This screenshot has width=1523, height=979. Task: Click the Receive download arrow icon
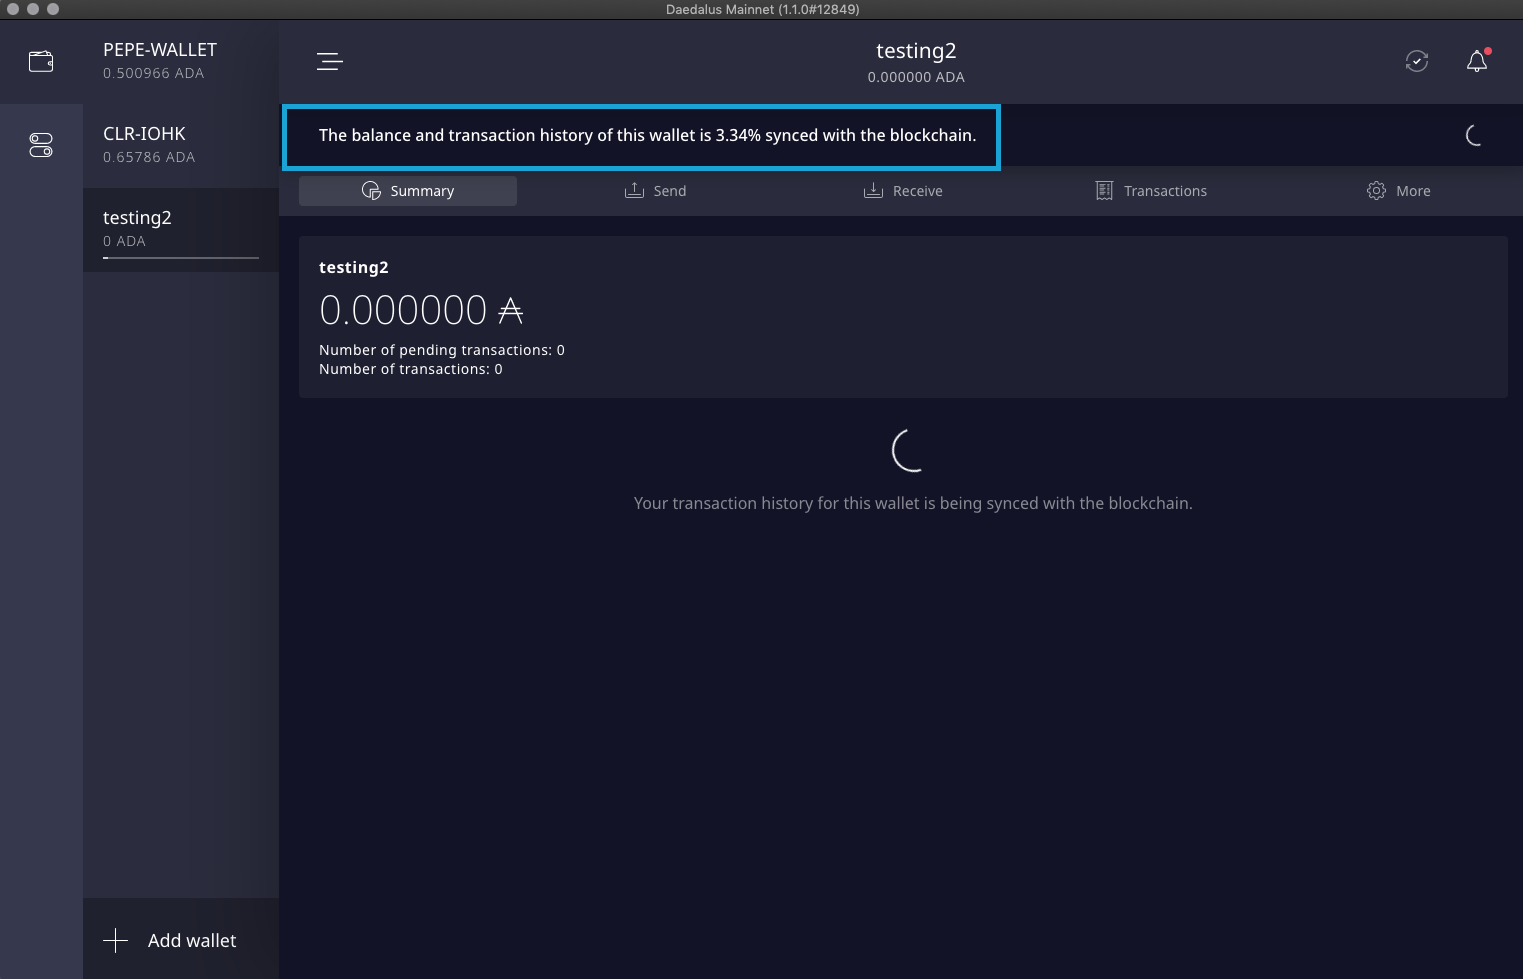873,191
